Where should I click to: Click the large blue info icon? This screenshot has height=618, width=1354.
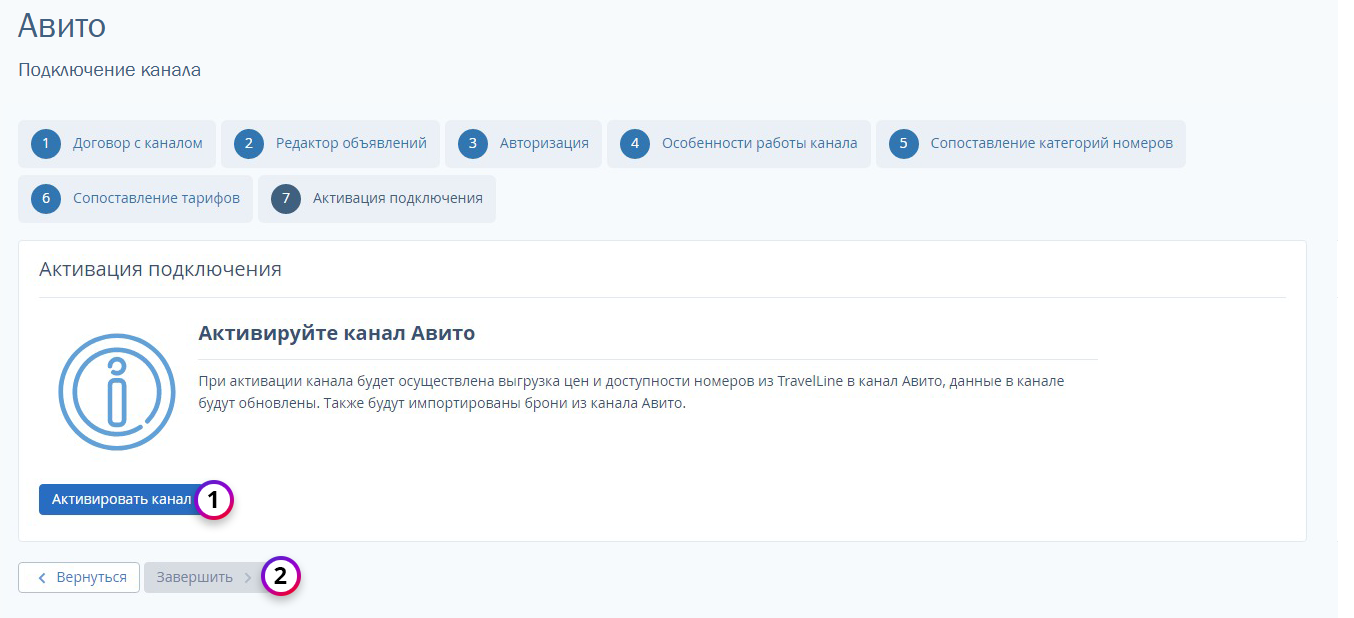pos(117,392)
